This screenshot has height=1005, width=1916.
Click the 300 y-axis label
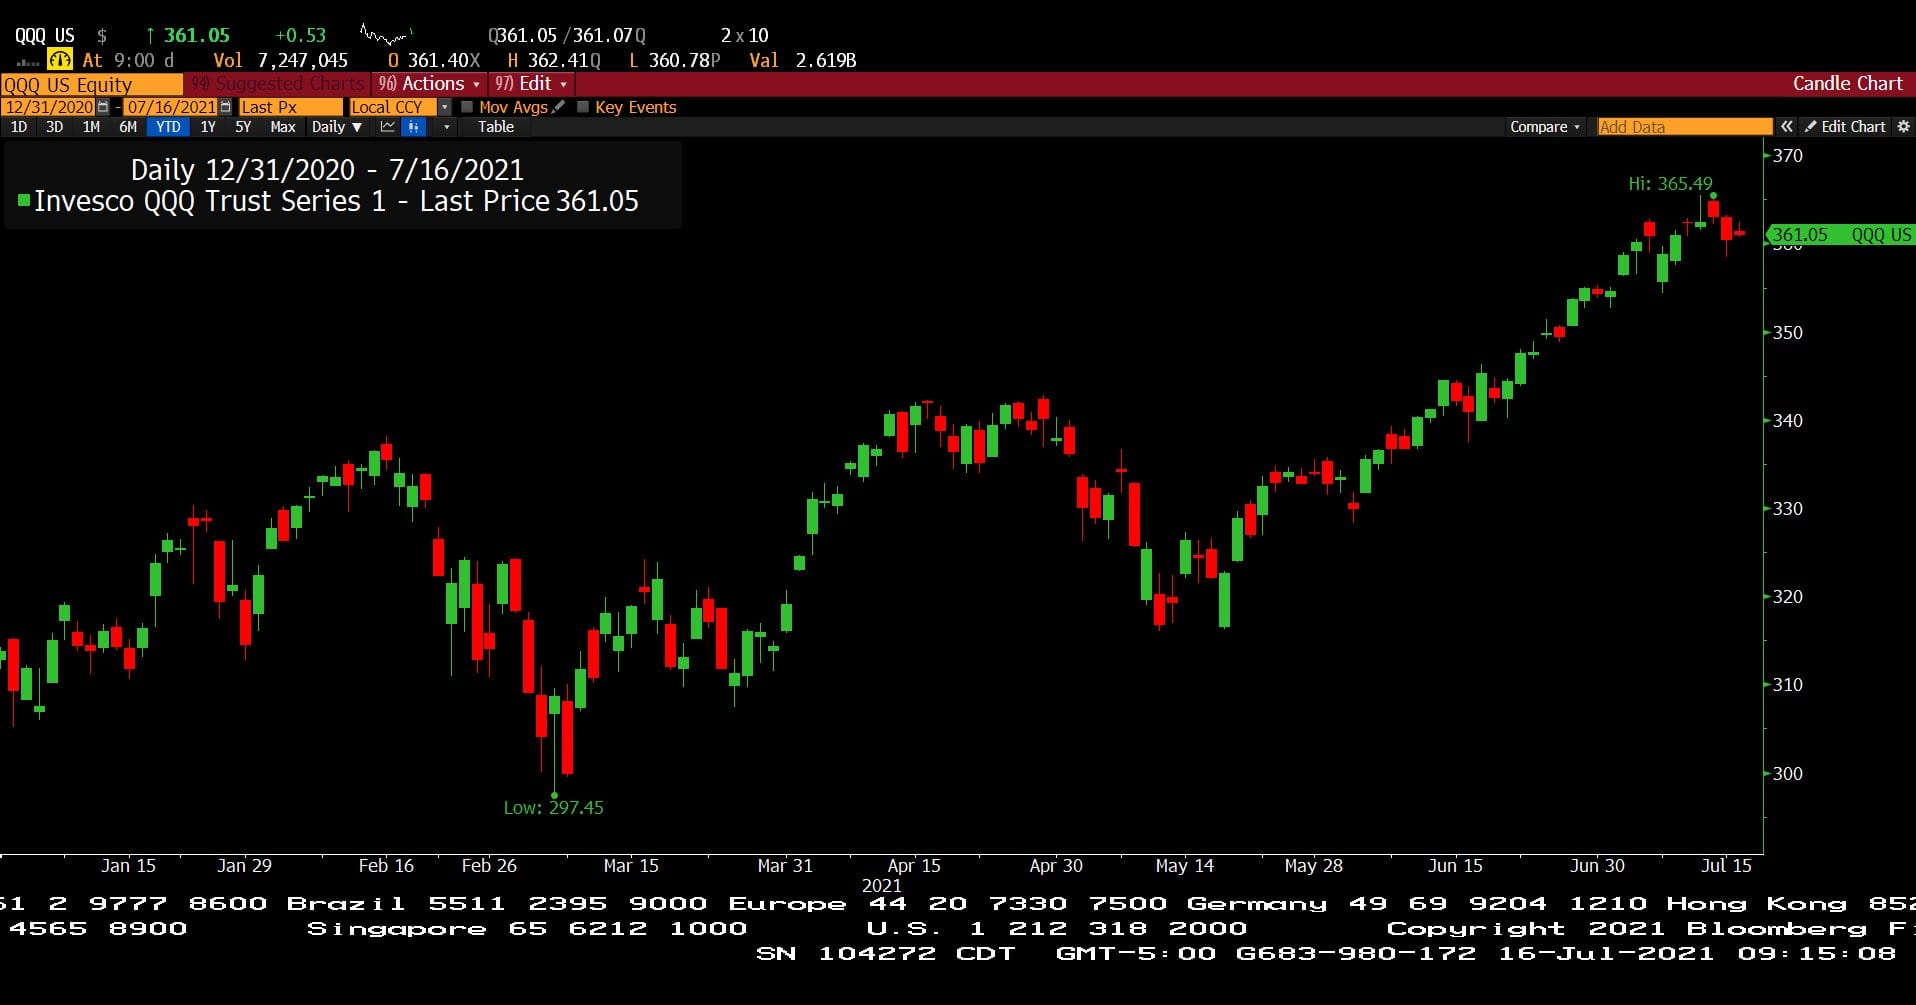tap(1788, 774)
